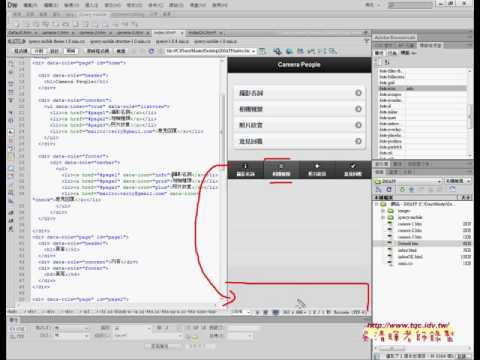
Task: Switch to 設計 (Design) view
Action: pyautogui.click(x=55, y=51)
